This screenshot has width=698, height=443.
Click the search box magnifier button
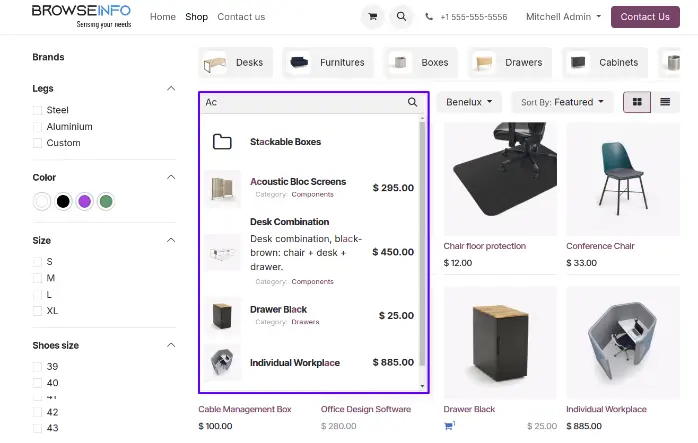(x=412, y=102)
